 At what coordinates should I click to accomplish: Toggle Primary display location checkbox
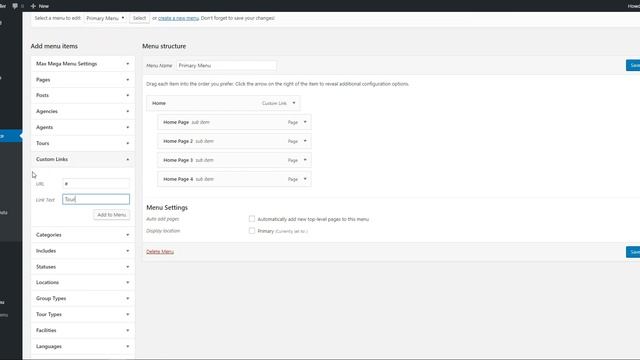[252, 231]
